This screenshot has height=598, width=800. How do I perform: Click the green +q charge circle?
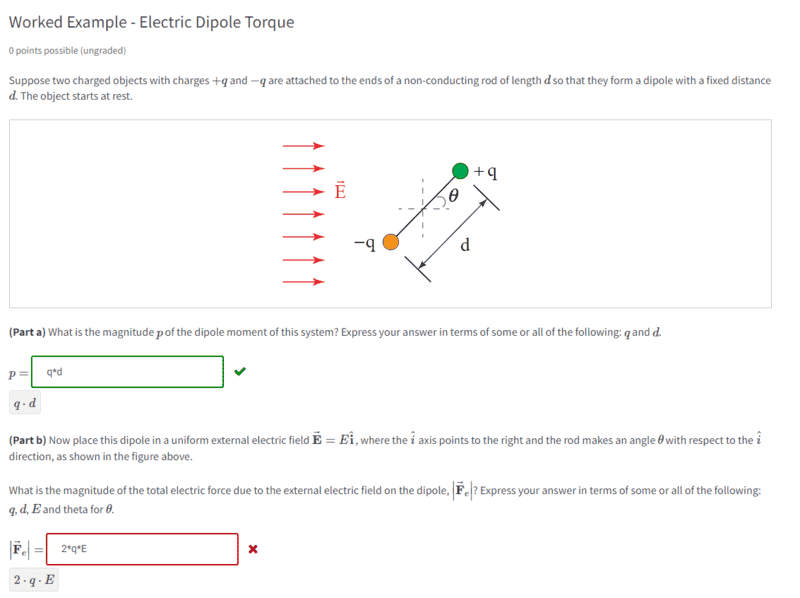[x=460, y=170]
